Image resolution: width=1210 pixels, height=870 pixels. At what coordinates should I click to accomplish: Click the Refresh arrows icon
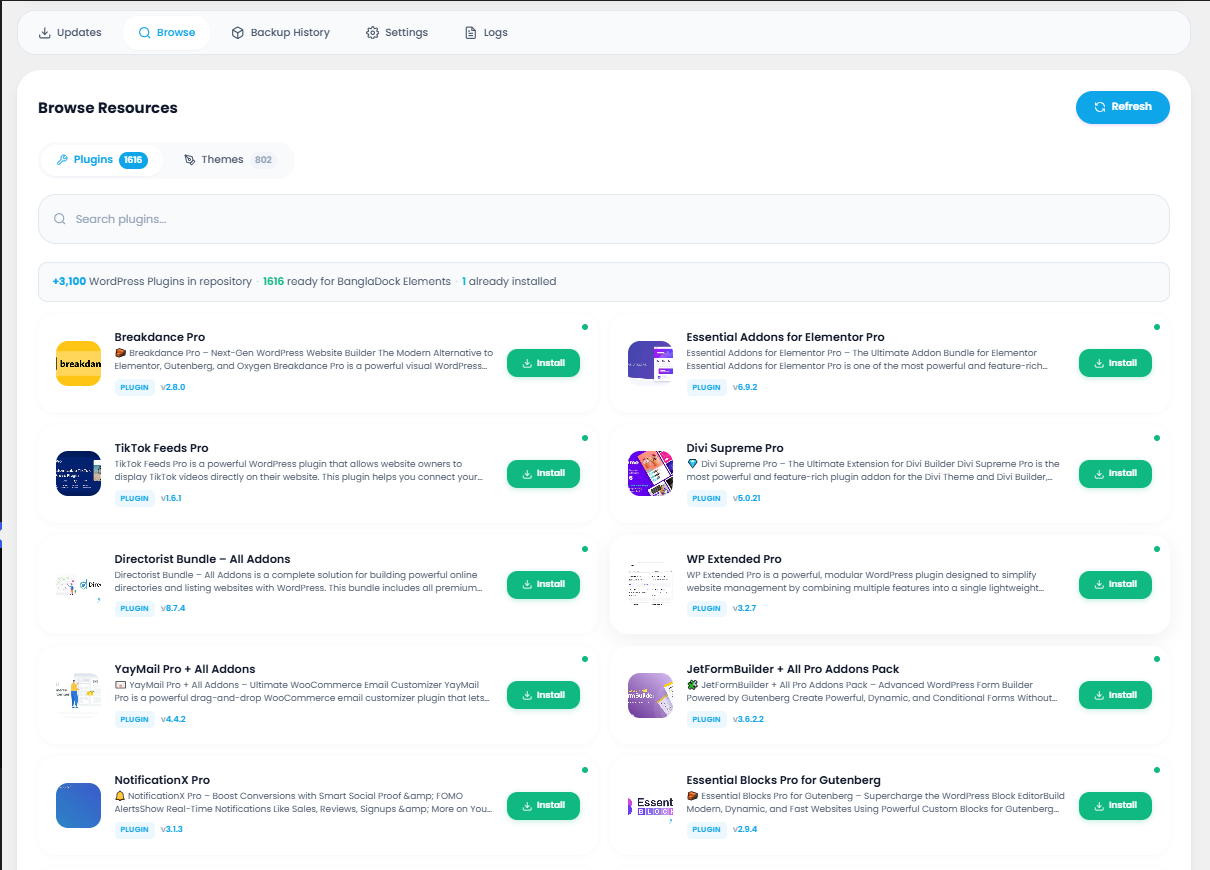pos(1100,107)
